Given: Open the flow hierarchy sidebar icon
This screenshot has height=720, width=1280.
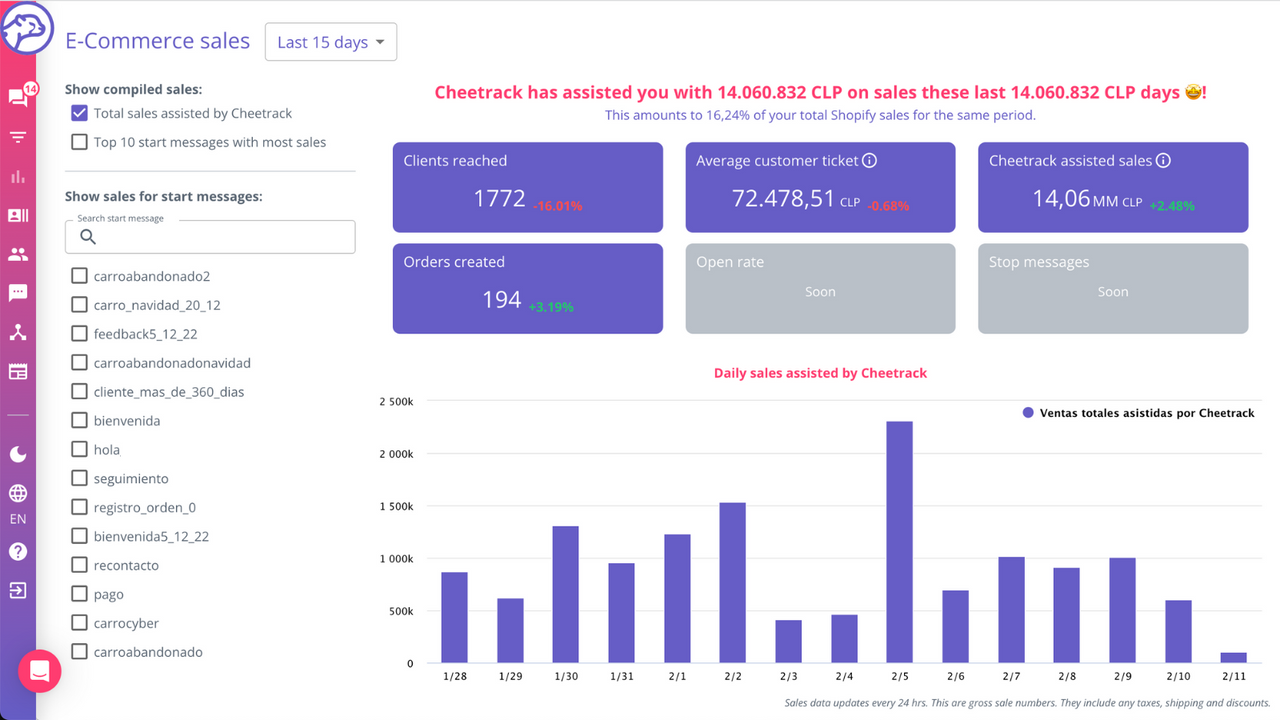Looking at the screenshot, I should tap(18, 332).
